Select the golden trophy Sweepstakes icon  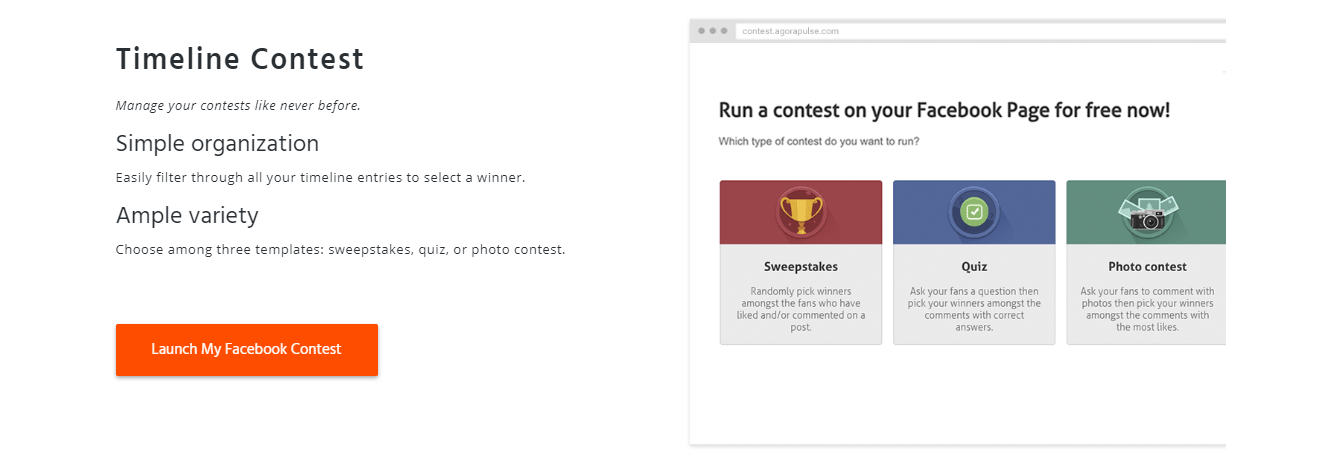(x=801, y=212)
